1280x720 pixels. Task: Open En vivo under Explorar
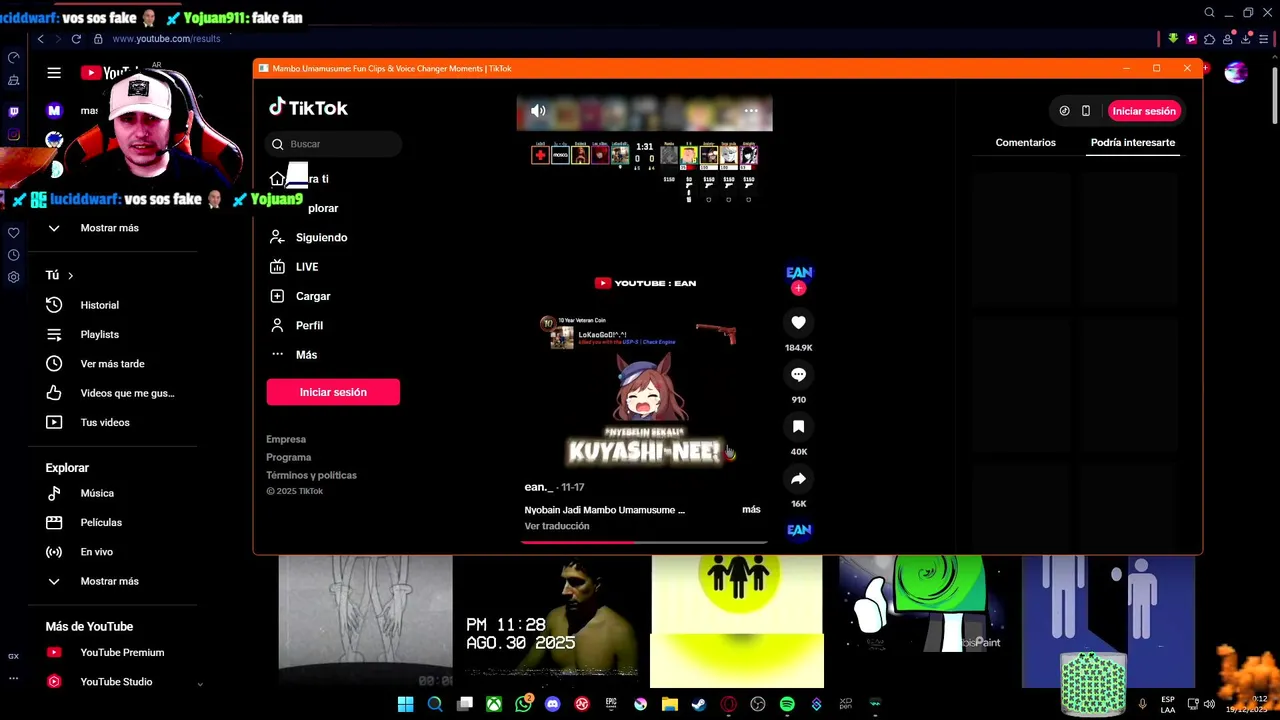[x=96, y=552]
